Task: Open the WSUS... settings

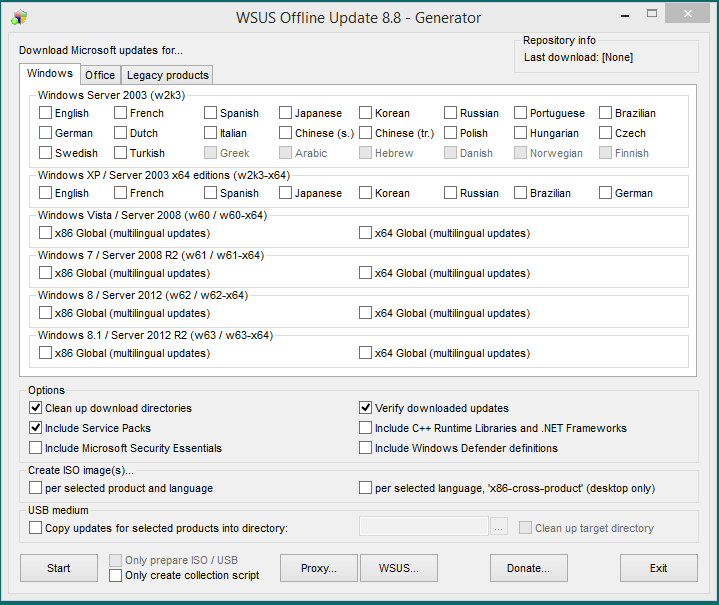Action: 399,568
